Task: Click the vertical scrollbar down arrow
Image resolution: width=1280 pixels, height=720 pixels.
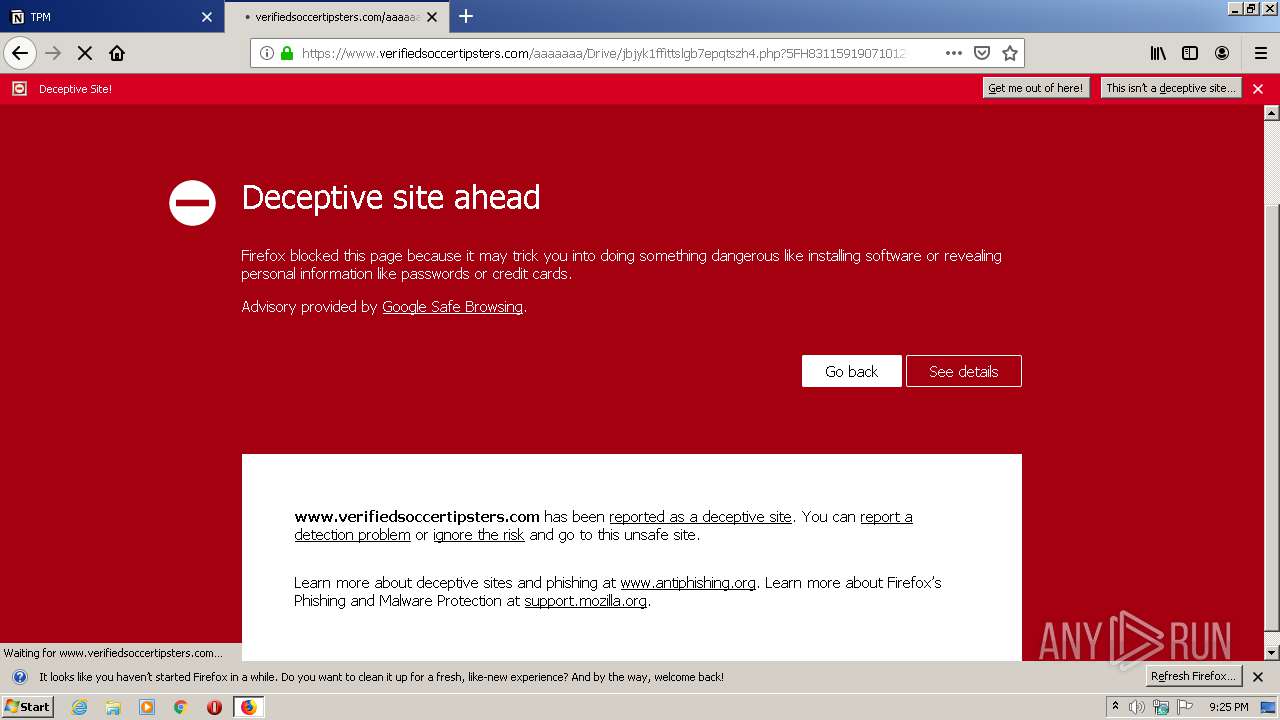Action: 1271,652
